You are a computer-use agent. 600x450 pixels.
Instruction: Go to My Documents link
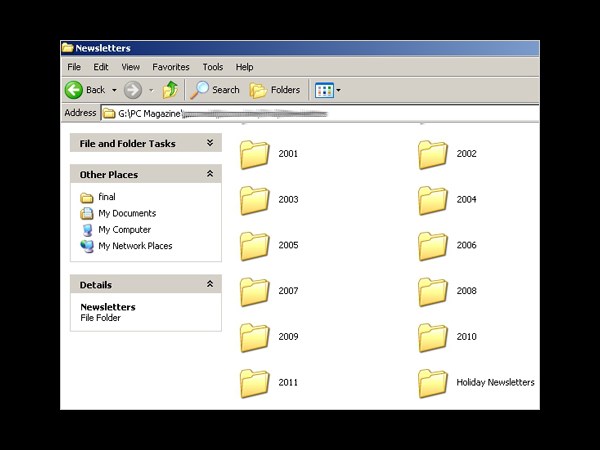click(x=126, y=213)
